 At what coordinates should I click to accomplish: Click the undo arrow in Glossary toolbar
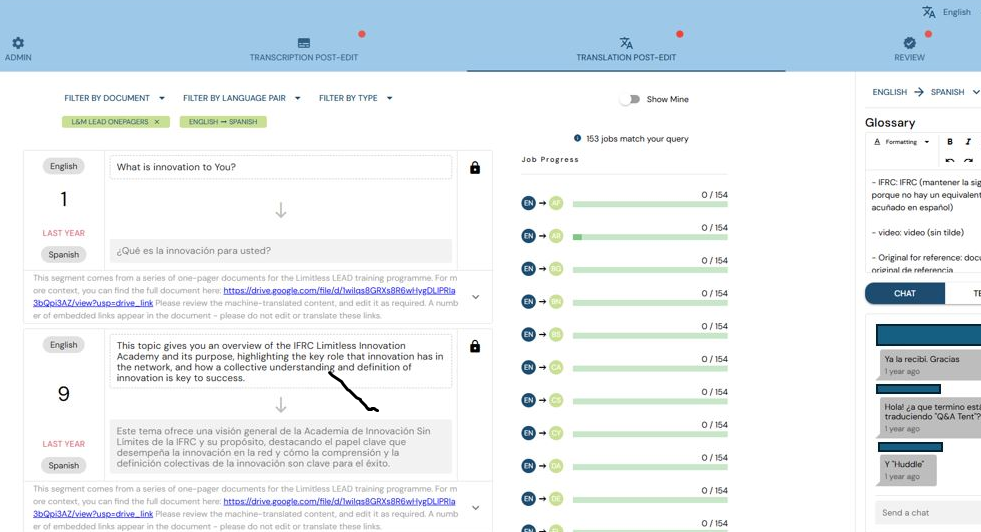[x=950, y=160]
